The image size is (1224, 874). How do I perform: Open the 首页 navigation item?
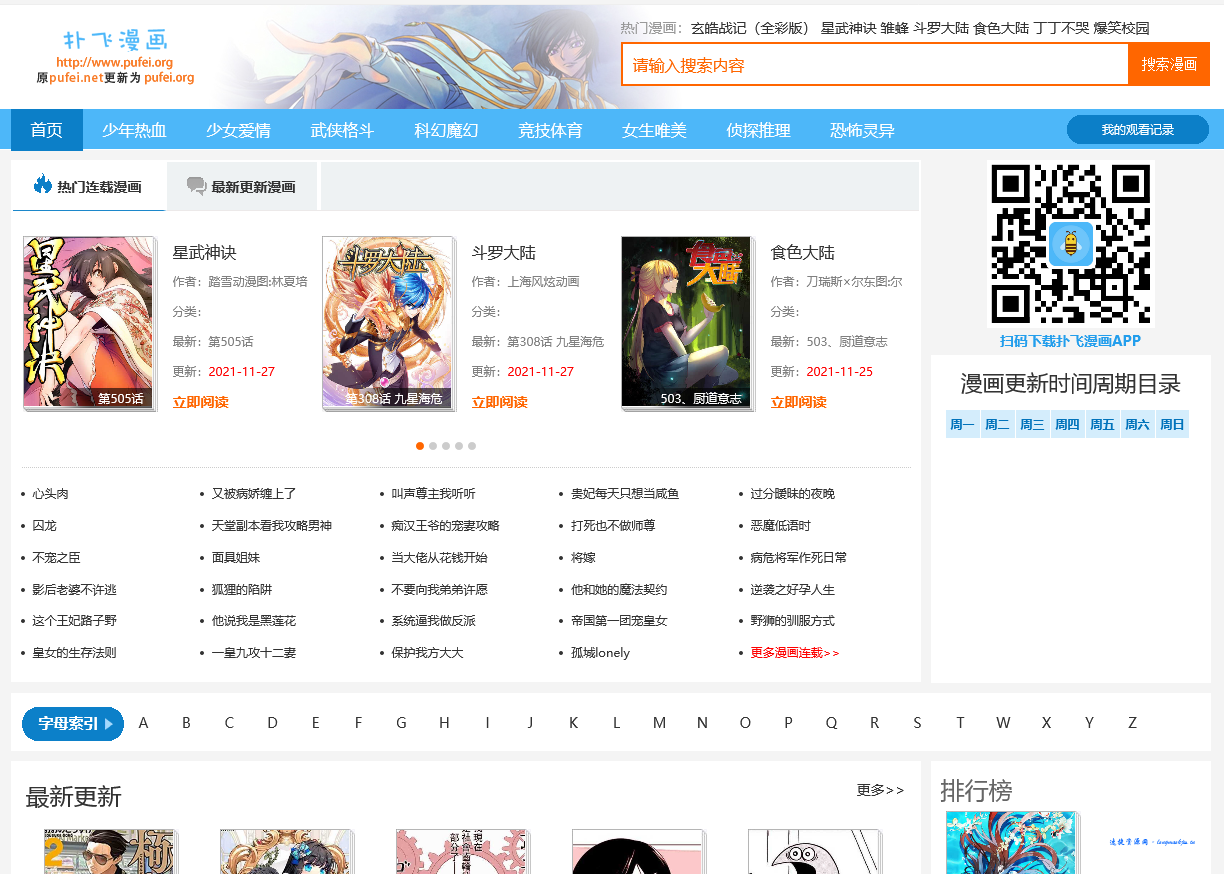46,130
